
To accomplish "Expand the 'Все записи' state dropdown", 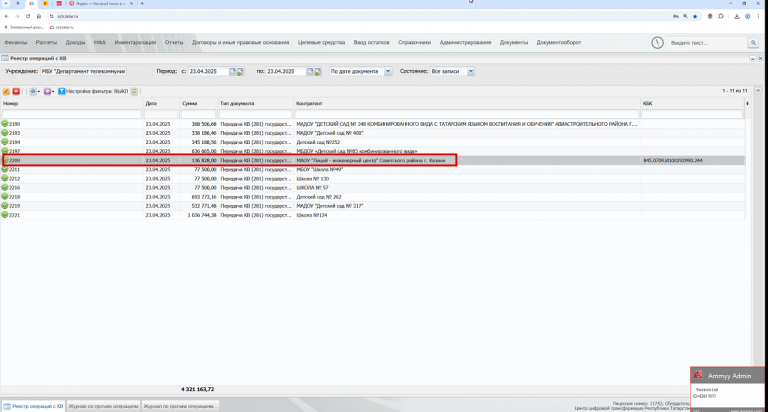I will 471,72.
